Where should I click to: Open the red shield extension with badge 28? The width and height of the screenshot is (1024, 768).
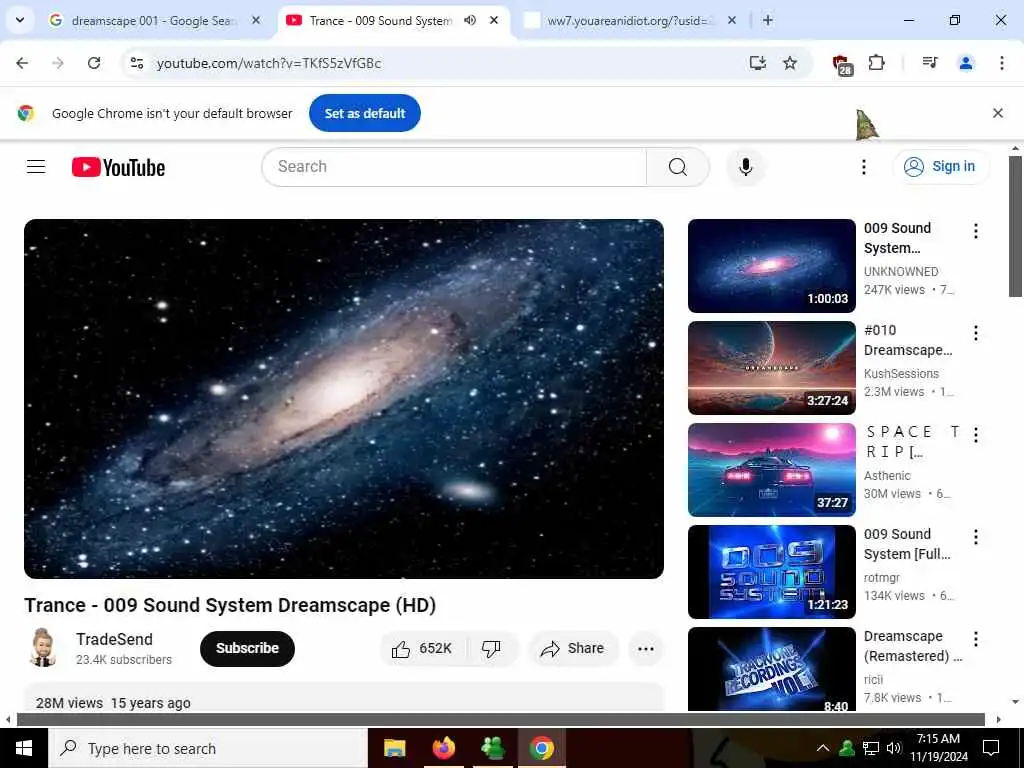[x=842, y=64]
